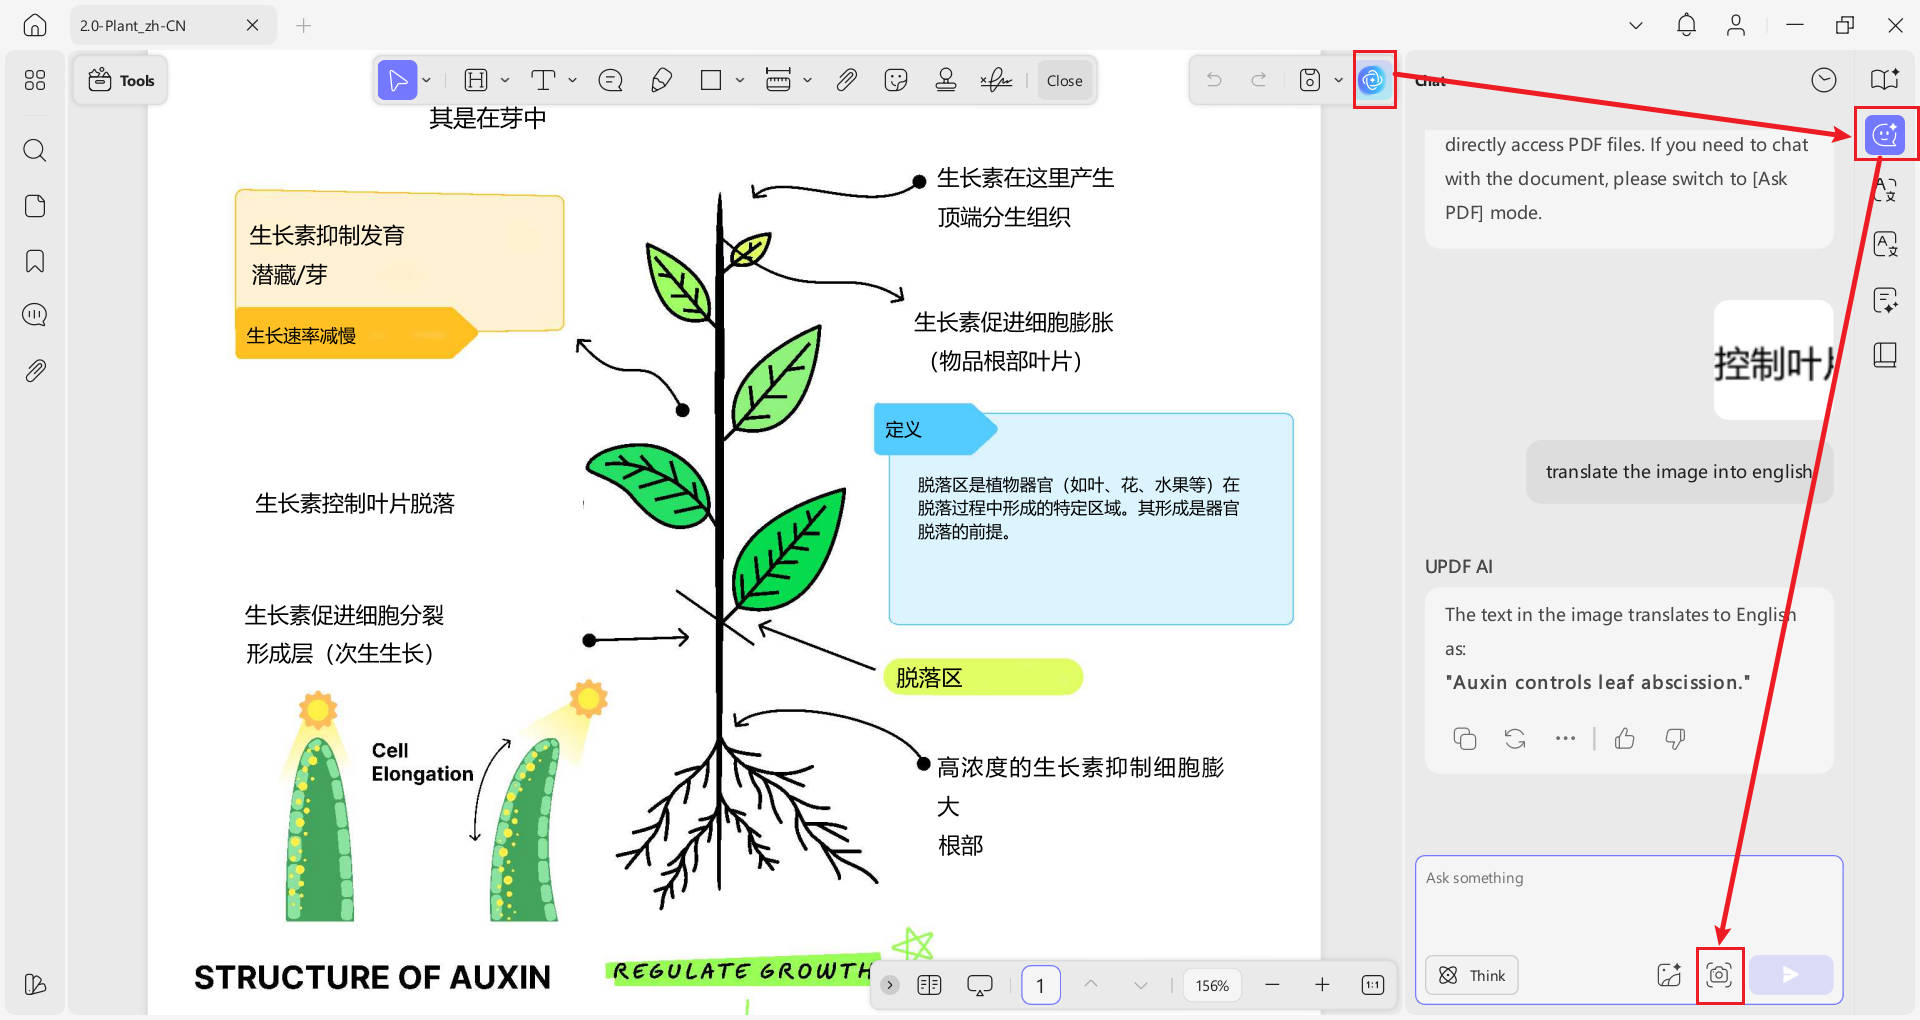Upload an image to the chat
1920x1020 pixels.
point(1669,975)
